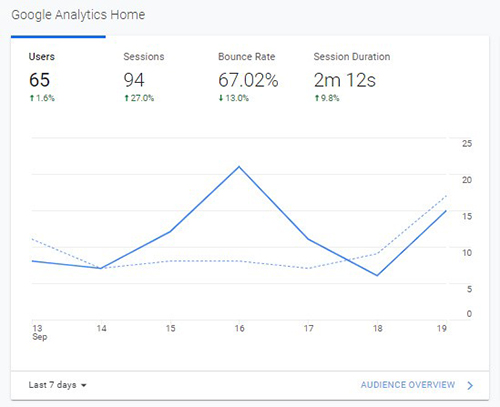Click the x-axis label 19

[441, 329]
